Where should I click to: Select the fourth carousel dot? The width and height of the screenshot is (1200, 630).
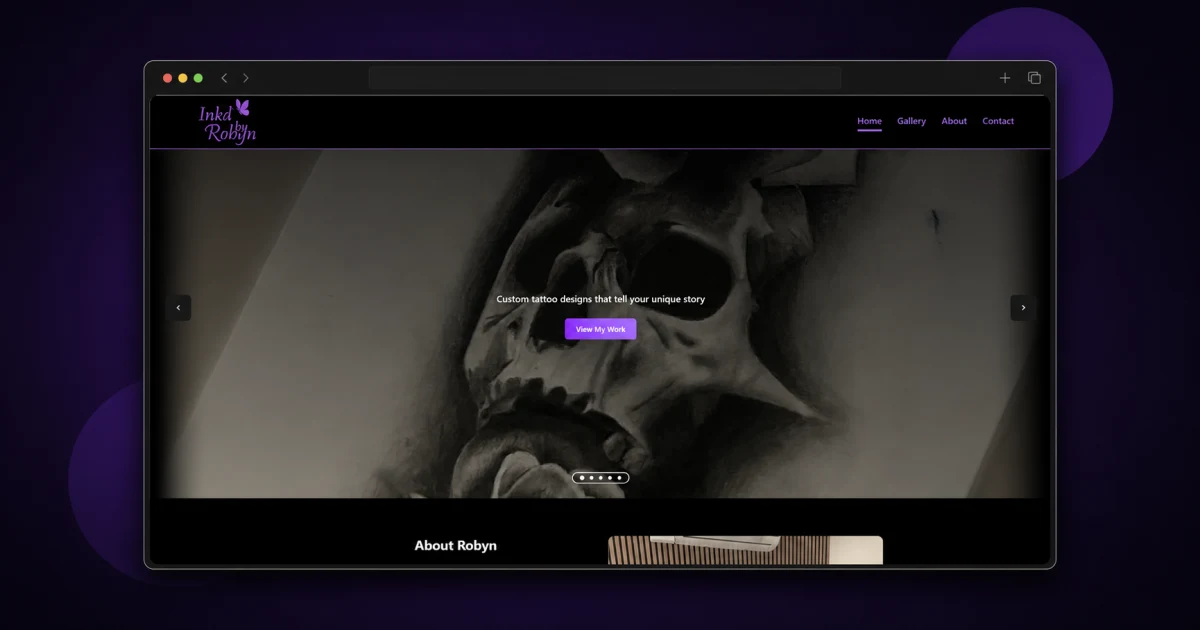point(610,478)
